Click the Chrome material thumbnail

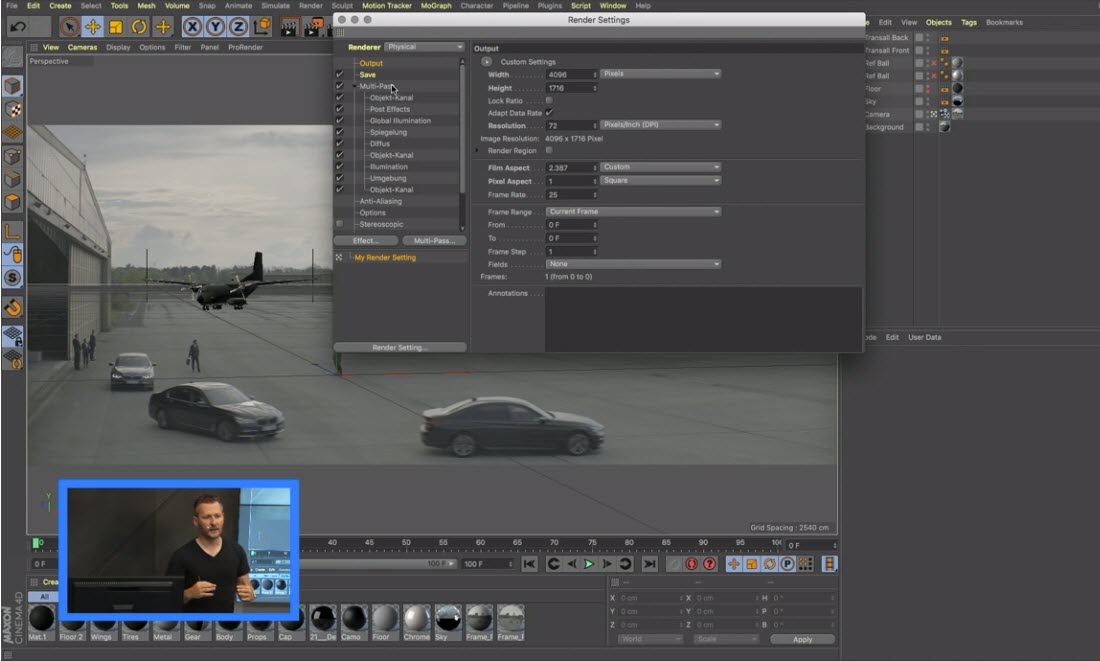click(416, 619)
